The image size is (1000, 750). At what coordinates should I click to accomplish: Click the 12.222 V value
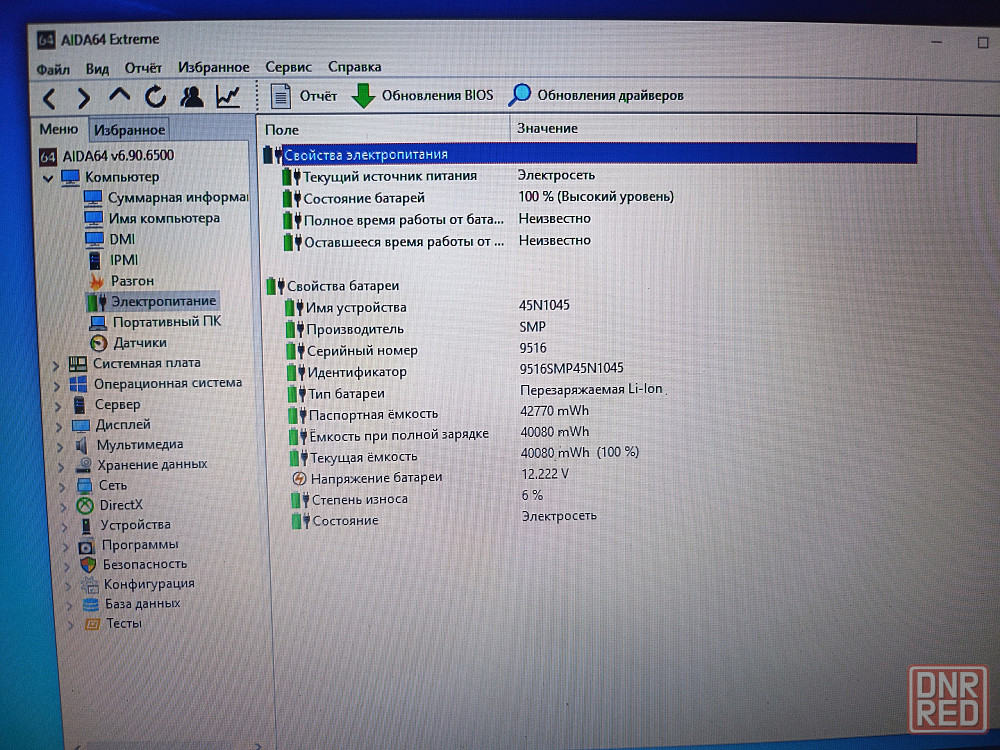(x=545, y=474)
